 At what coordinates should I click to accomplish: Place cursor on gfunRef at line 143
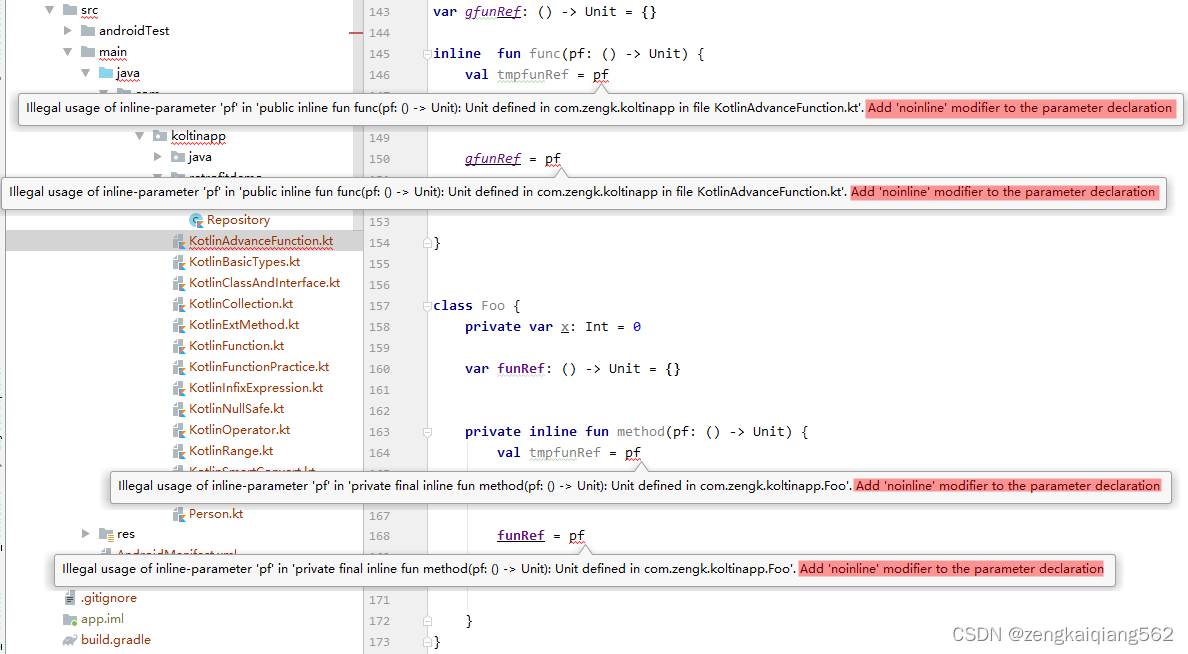click(493, 12)
